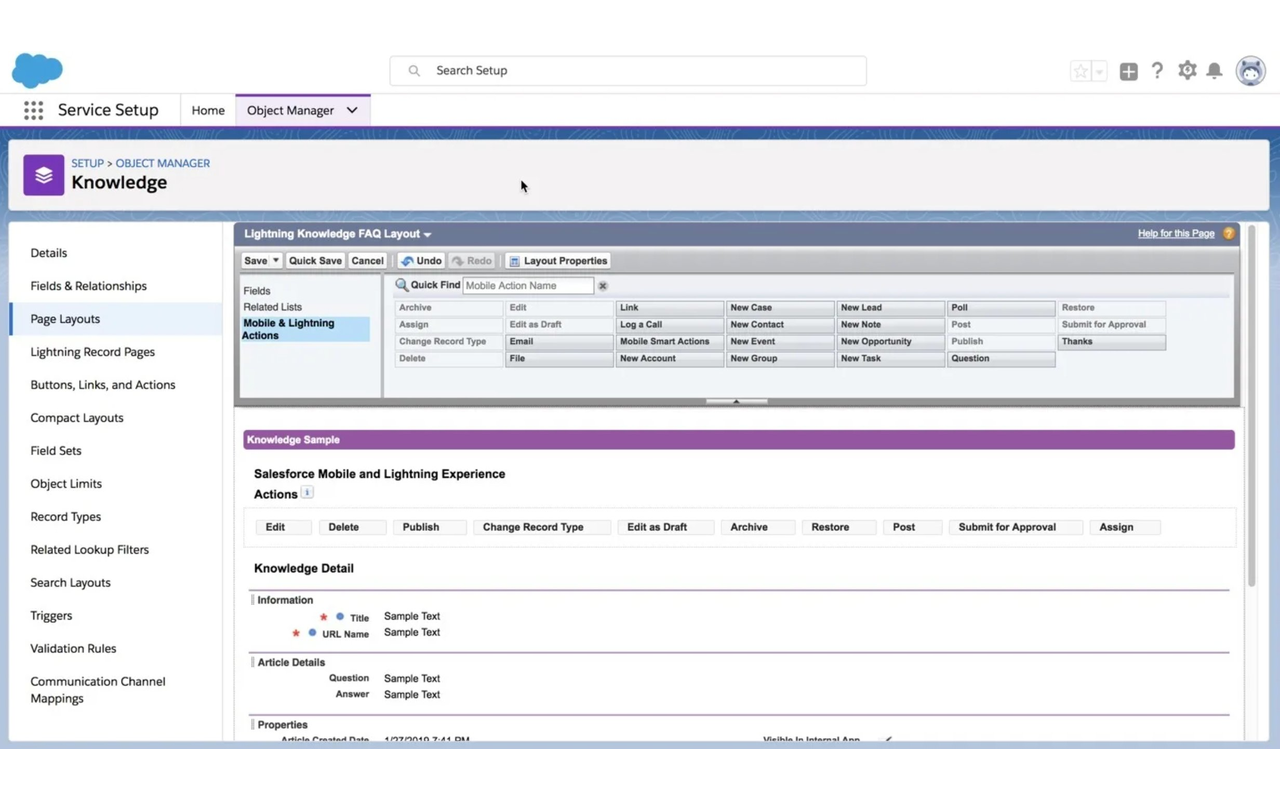
Task: Open Details in the sidebar
Action: pyautogui.click(x=49, y=253)
